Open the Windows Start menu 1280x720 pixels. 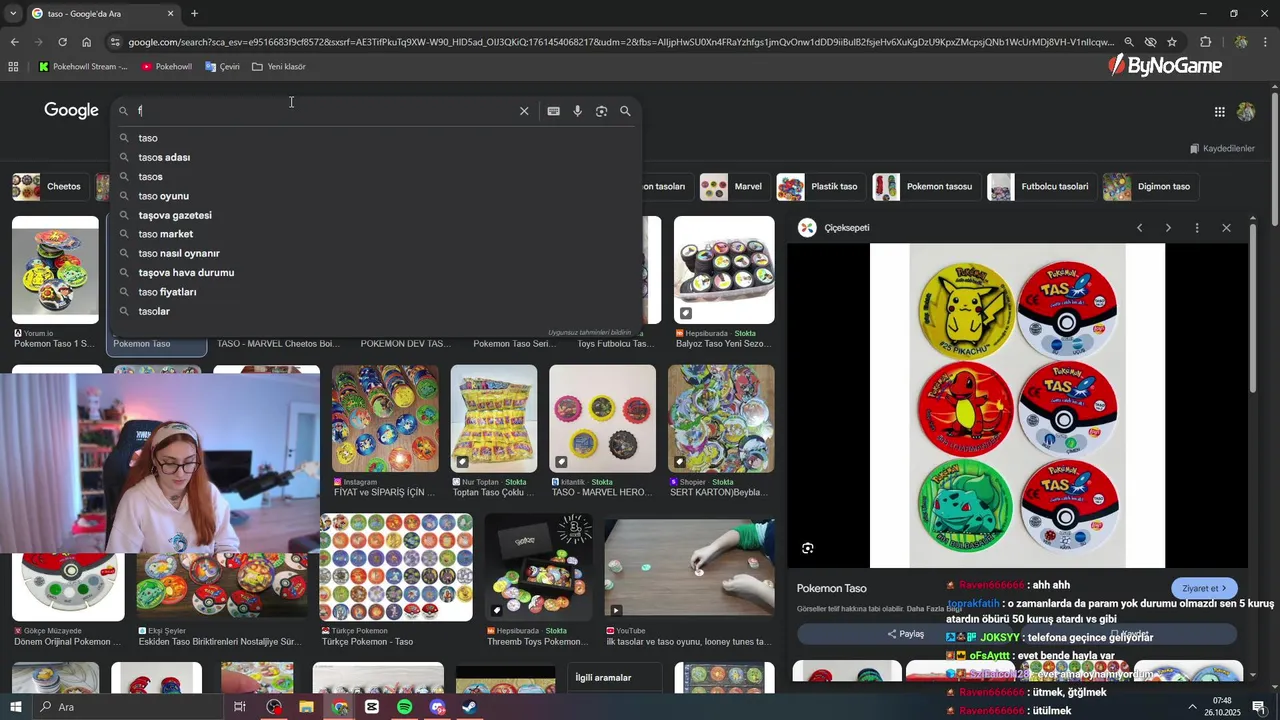point(16,707)
